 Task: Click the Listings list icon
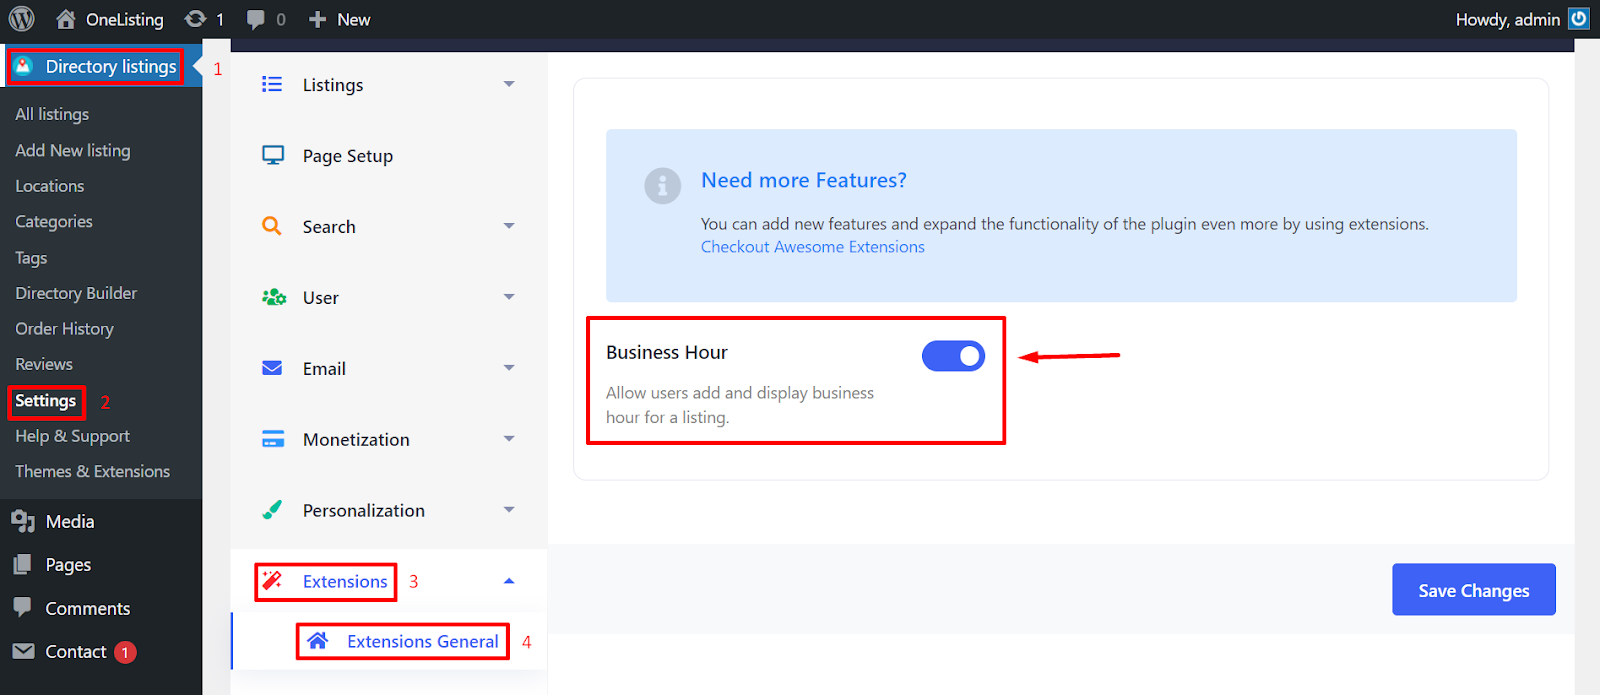(272, 84)
